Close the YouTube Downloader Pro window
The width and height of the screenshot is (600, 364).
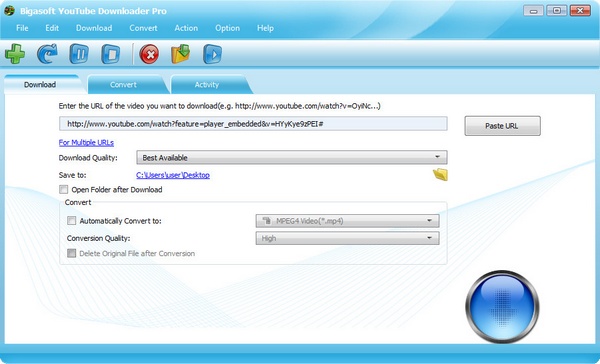coord(580,11)
